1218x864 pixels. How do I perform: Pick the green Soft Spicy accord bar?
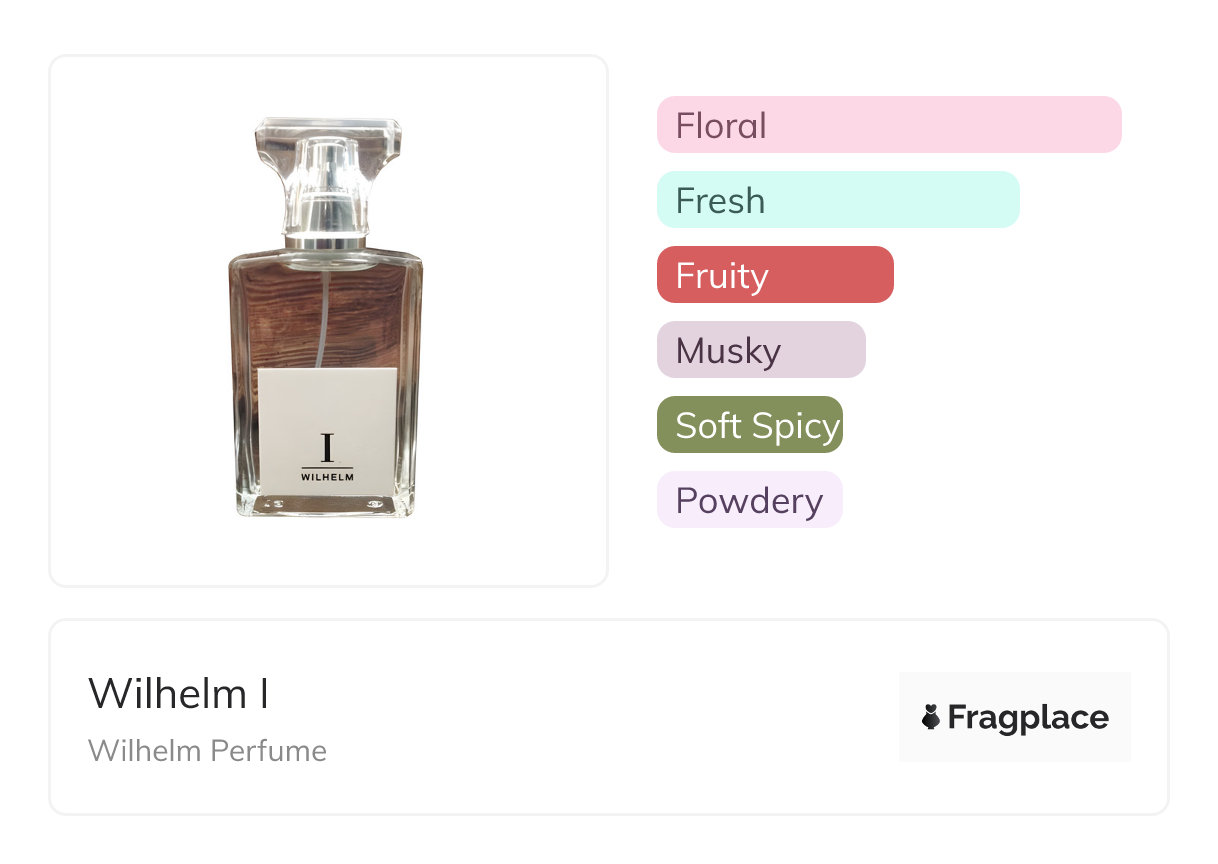coord(750,425)
